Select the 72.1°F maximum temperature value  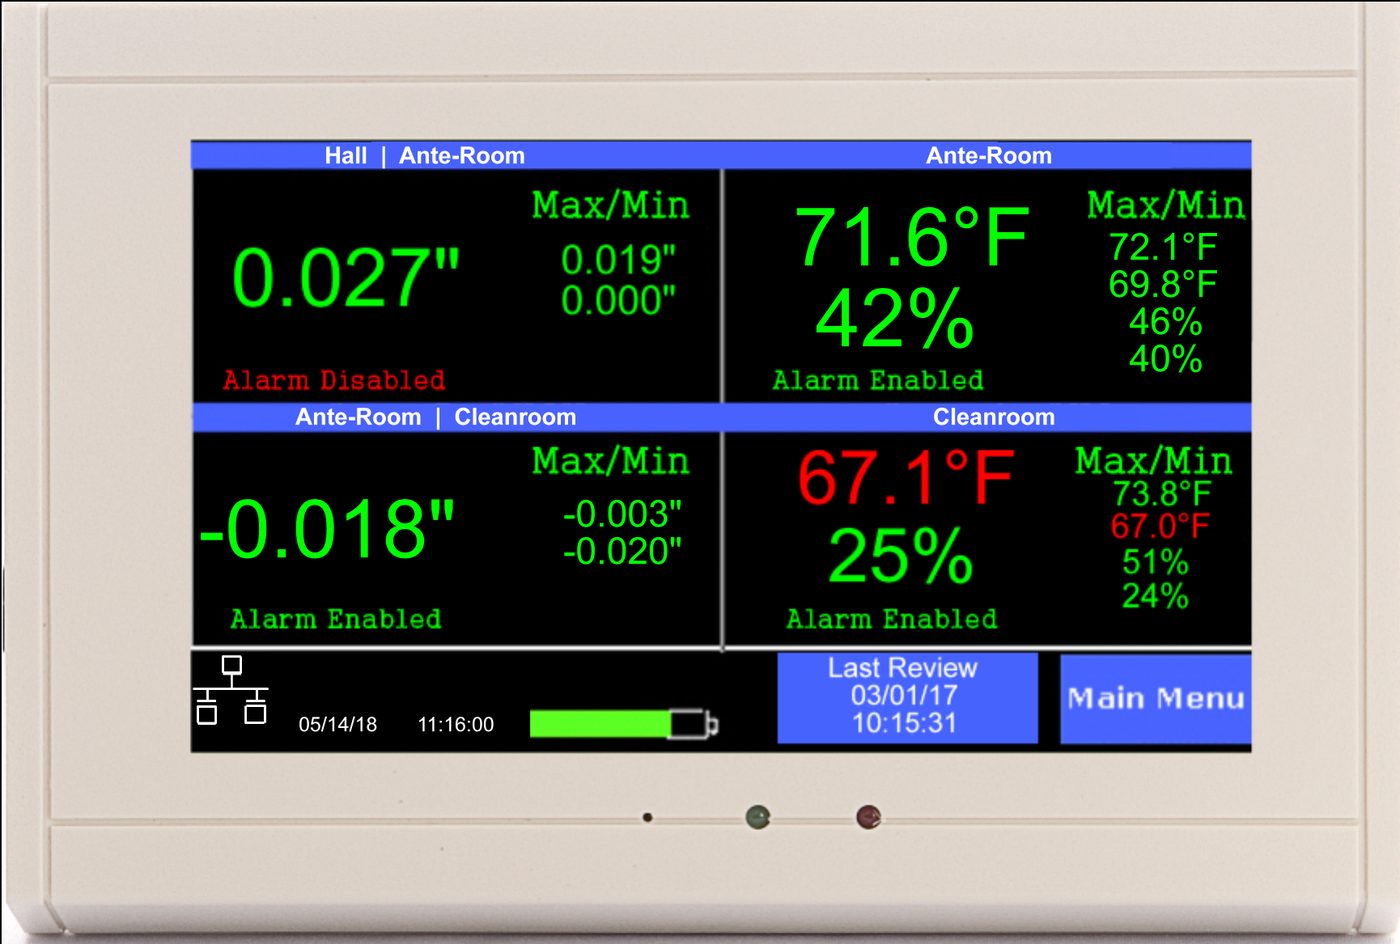tap(1163, 247)
